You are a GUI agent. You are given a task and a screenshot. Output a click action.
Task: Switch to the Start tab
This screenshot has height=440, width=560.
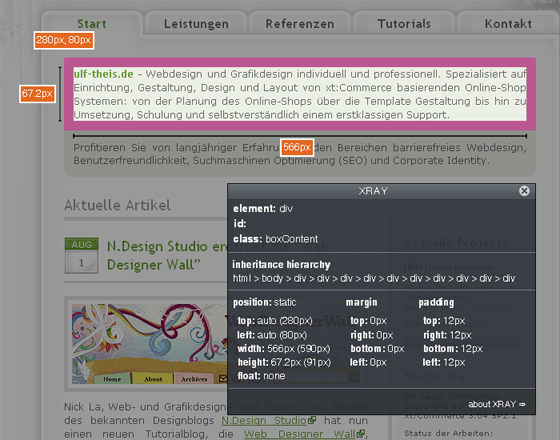pos(92,24)
